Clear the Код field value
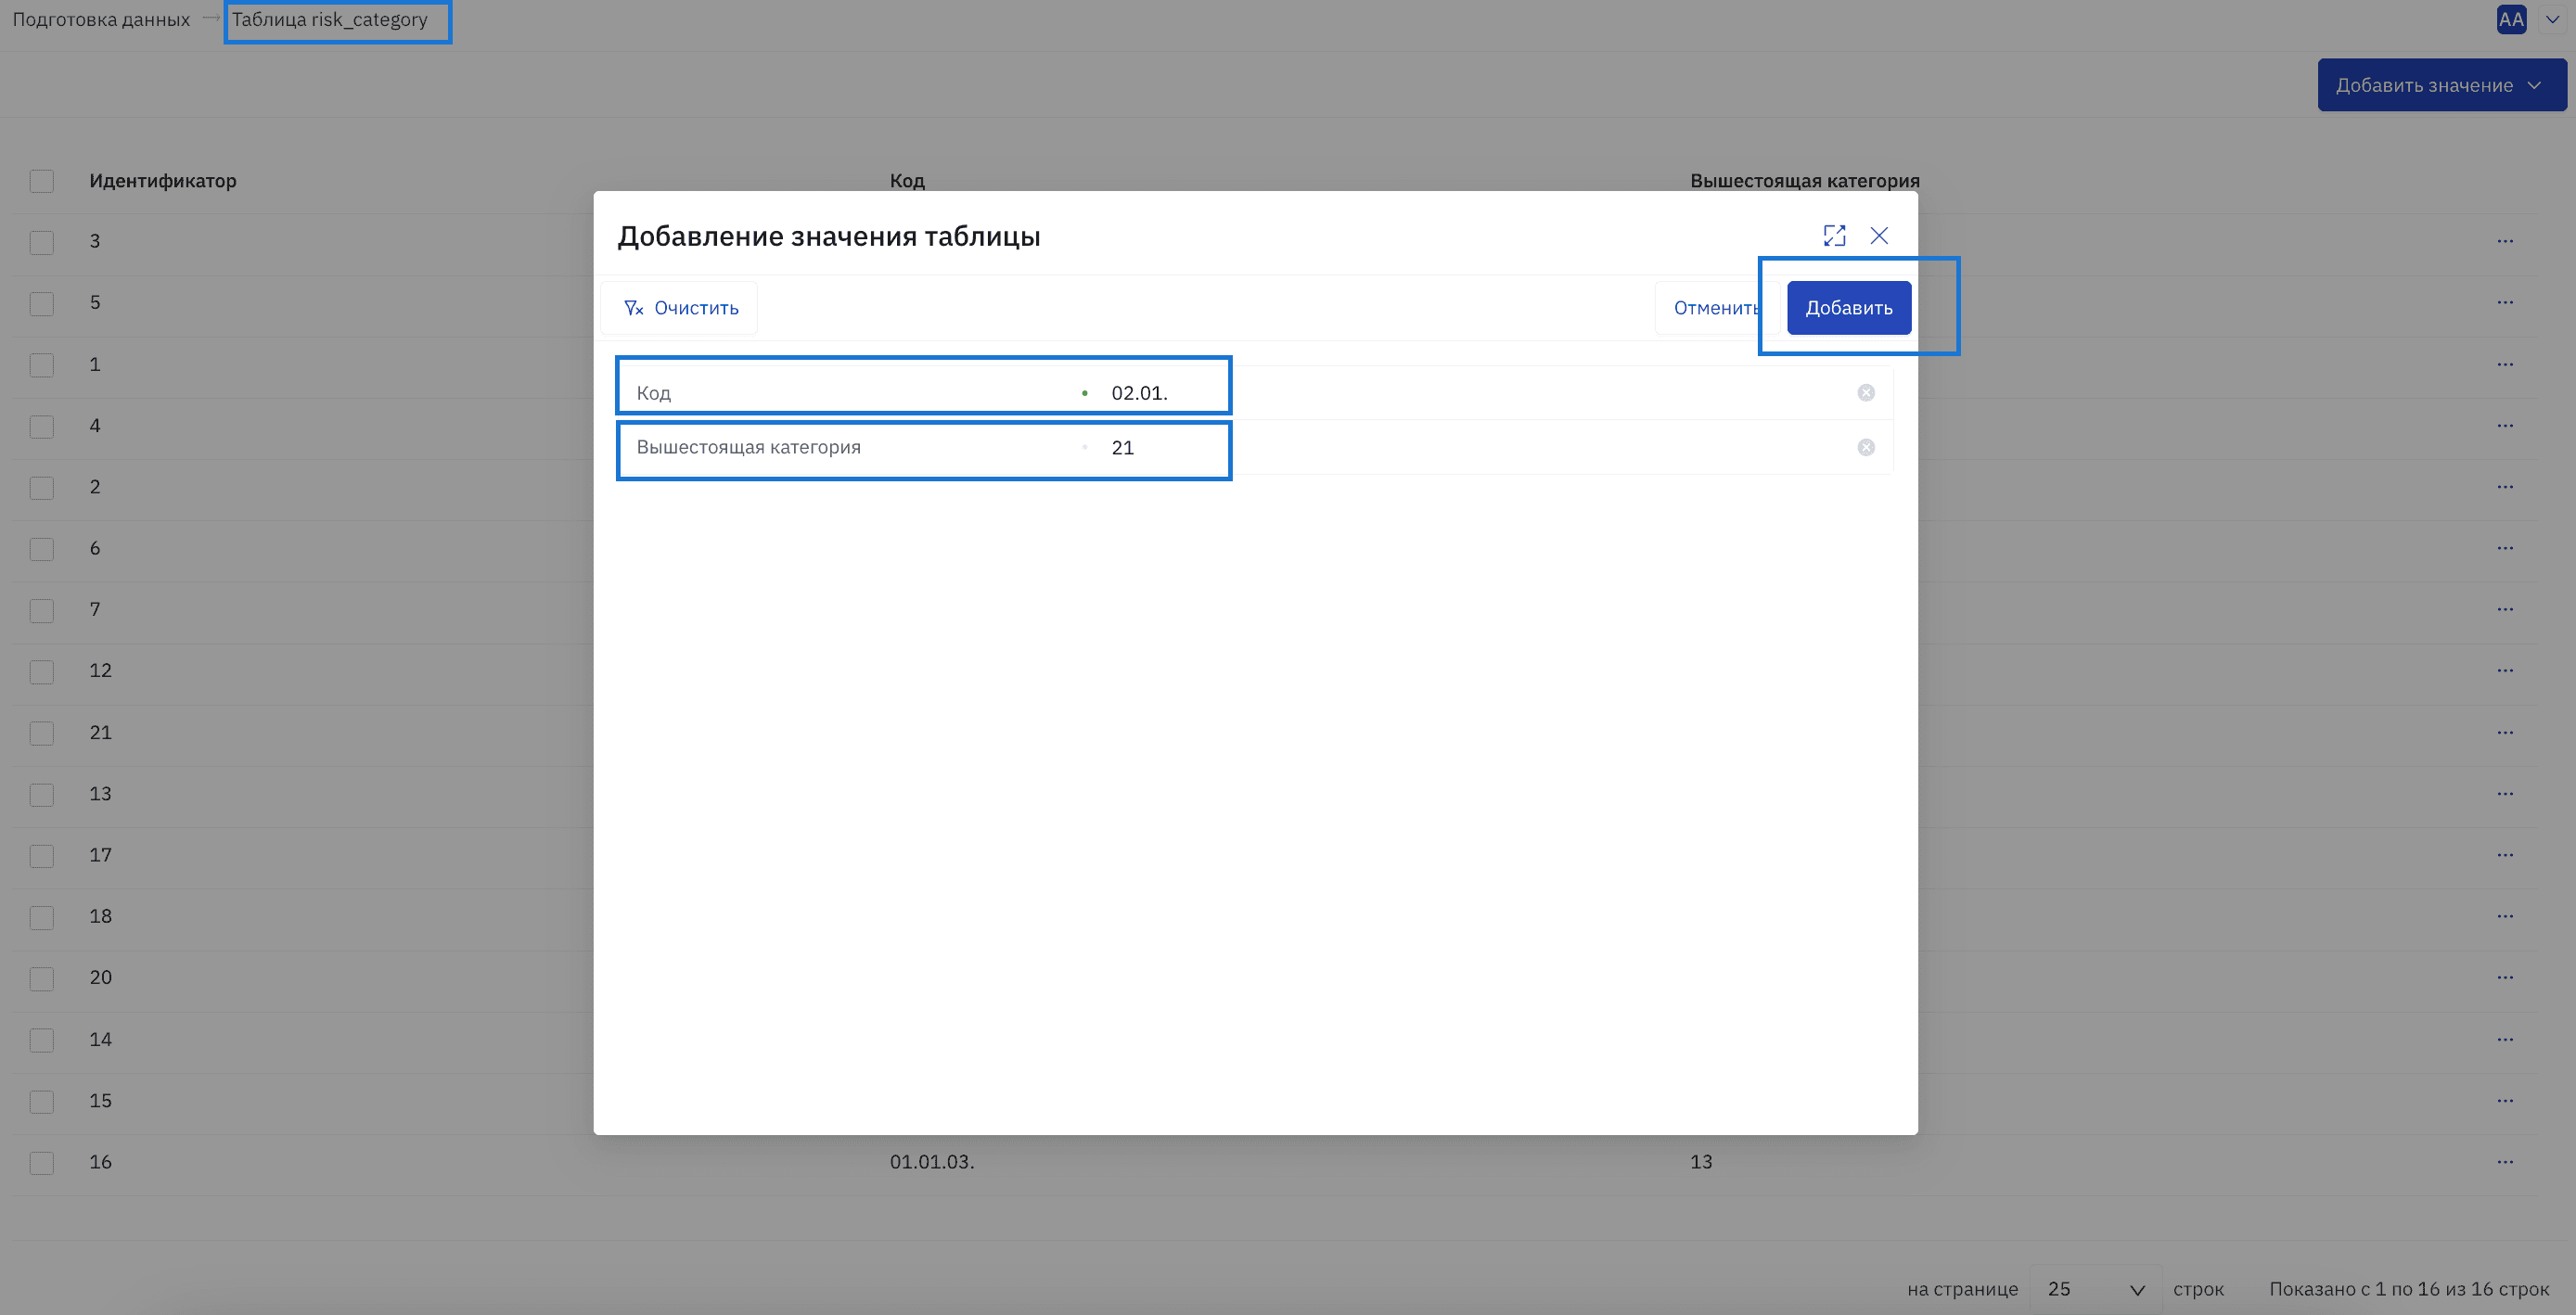Image resolution: width=2576 pixels, height=1315 pixels. tap(1866, 393)
